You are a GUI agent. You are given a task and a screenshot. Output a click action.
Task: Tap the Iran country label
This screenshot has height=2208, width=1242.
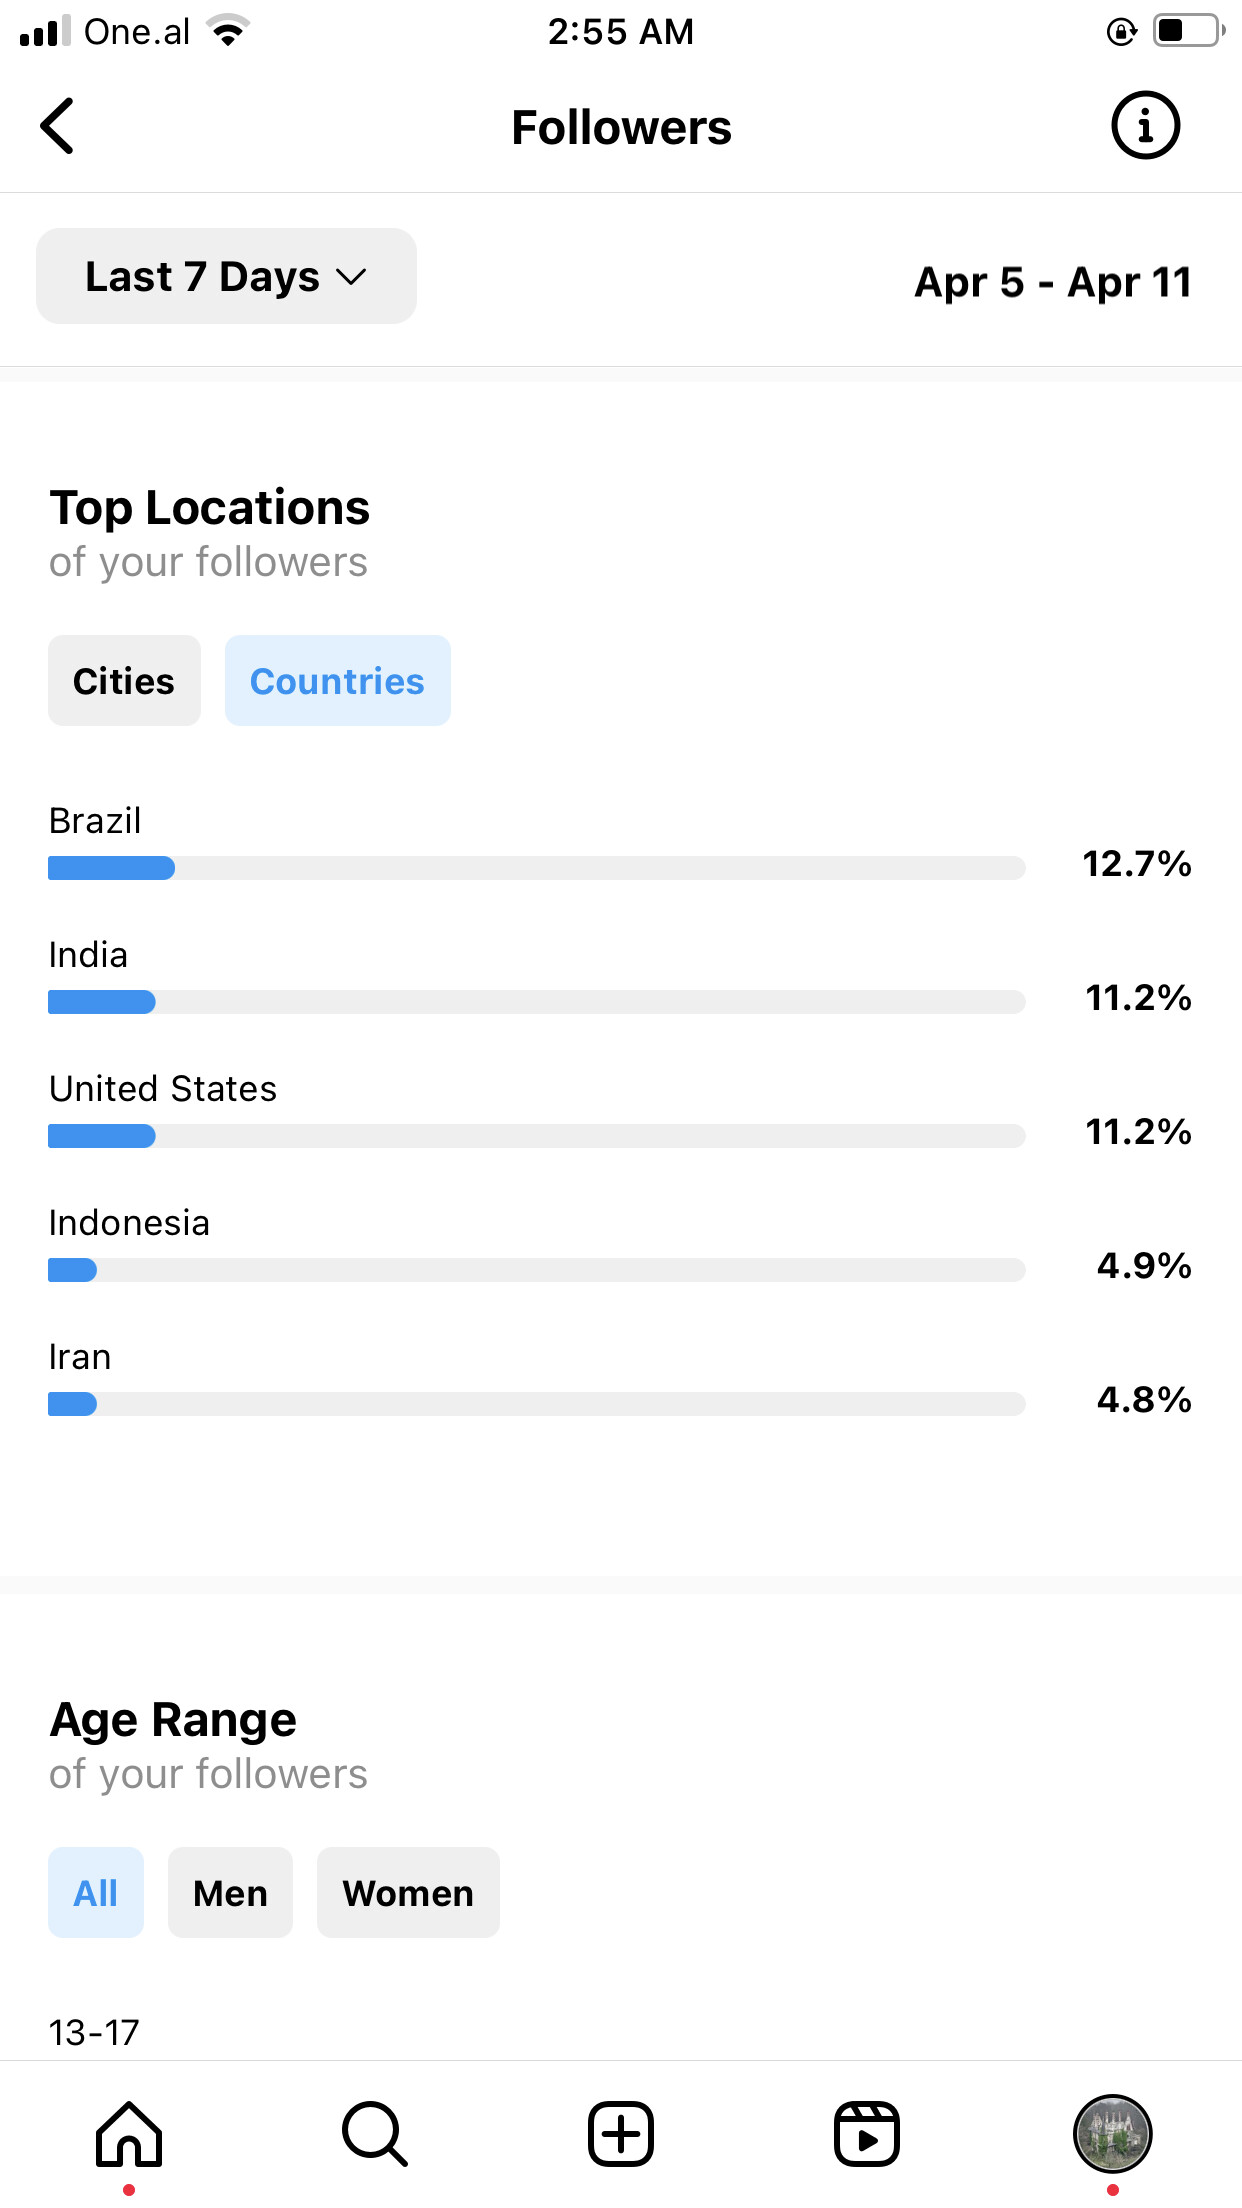click(x=80, y=1357)
